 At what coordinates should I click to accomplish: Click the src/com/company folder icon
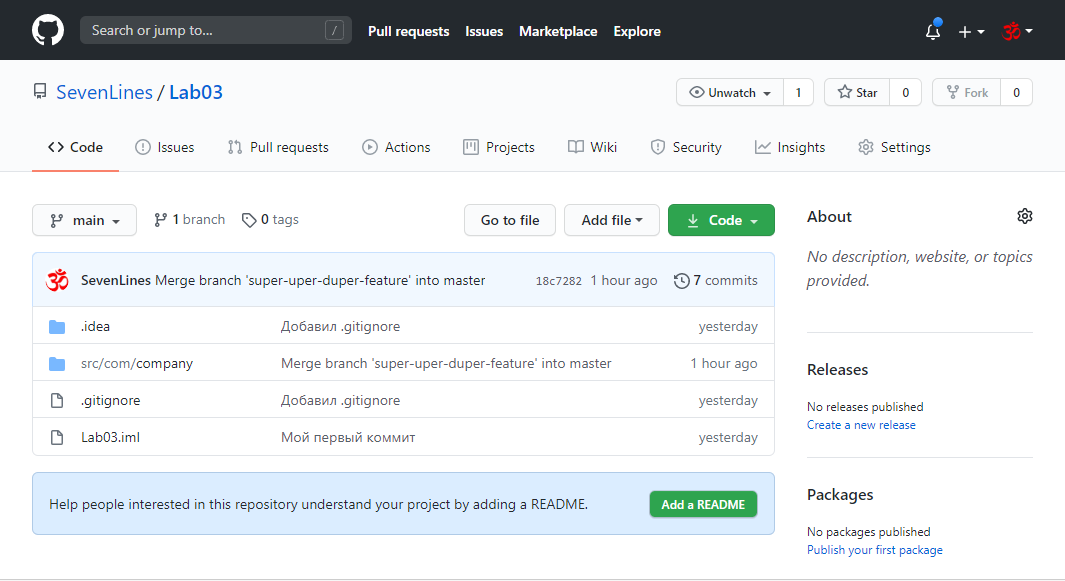pyautogui.click(x=57, y=364)
